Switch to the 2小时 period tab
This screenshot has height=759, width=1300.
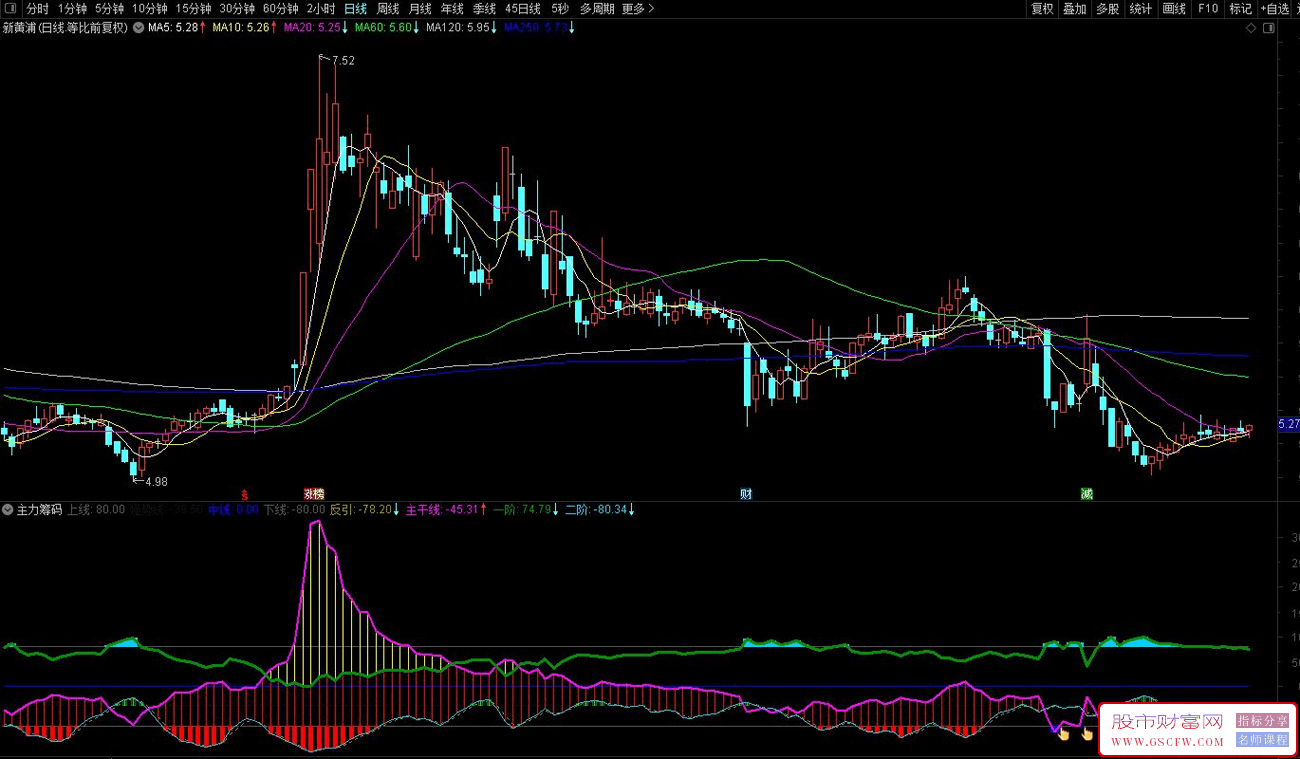322,8
